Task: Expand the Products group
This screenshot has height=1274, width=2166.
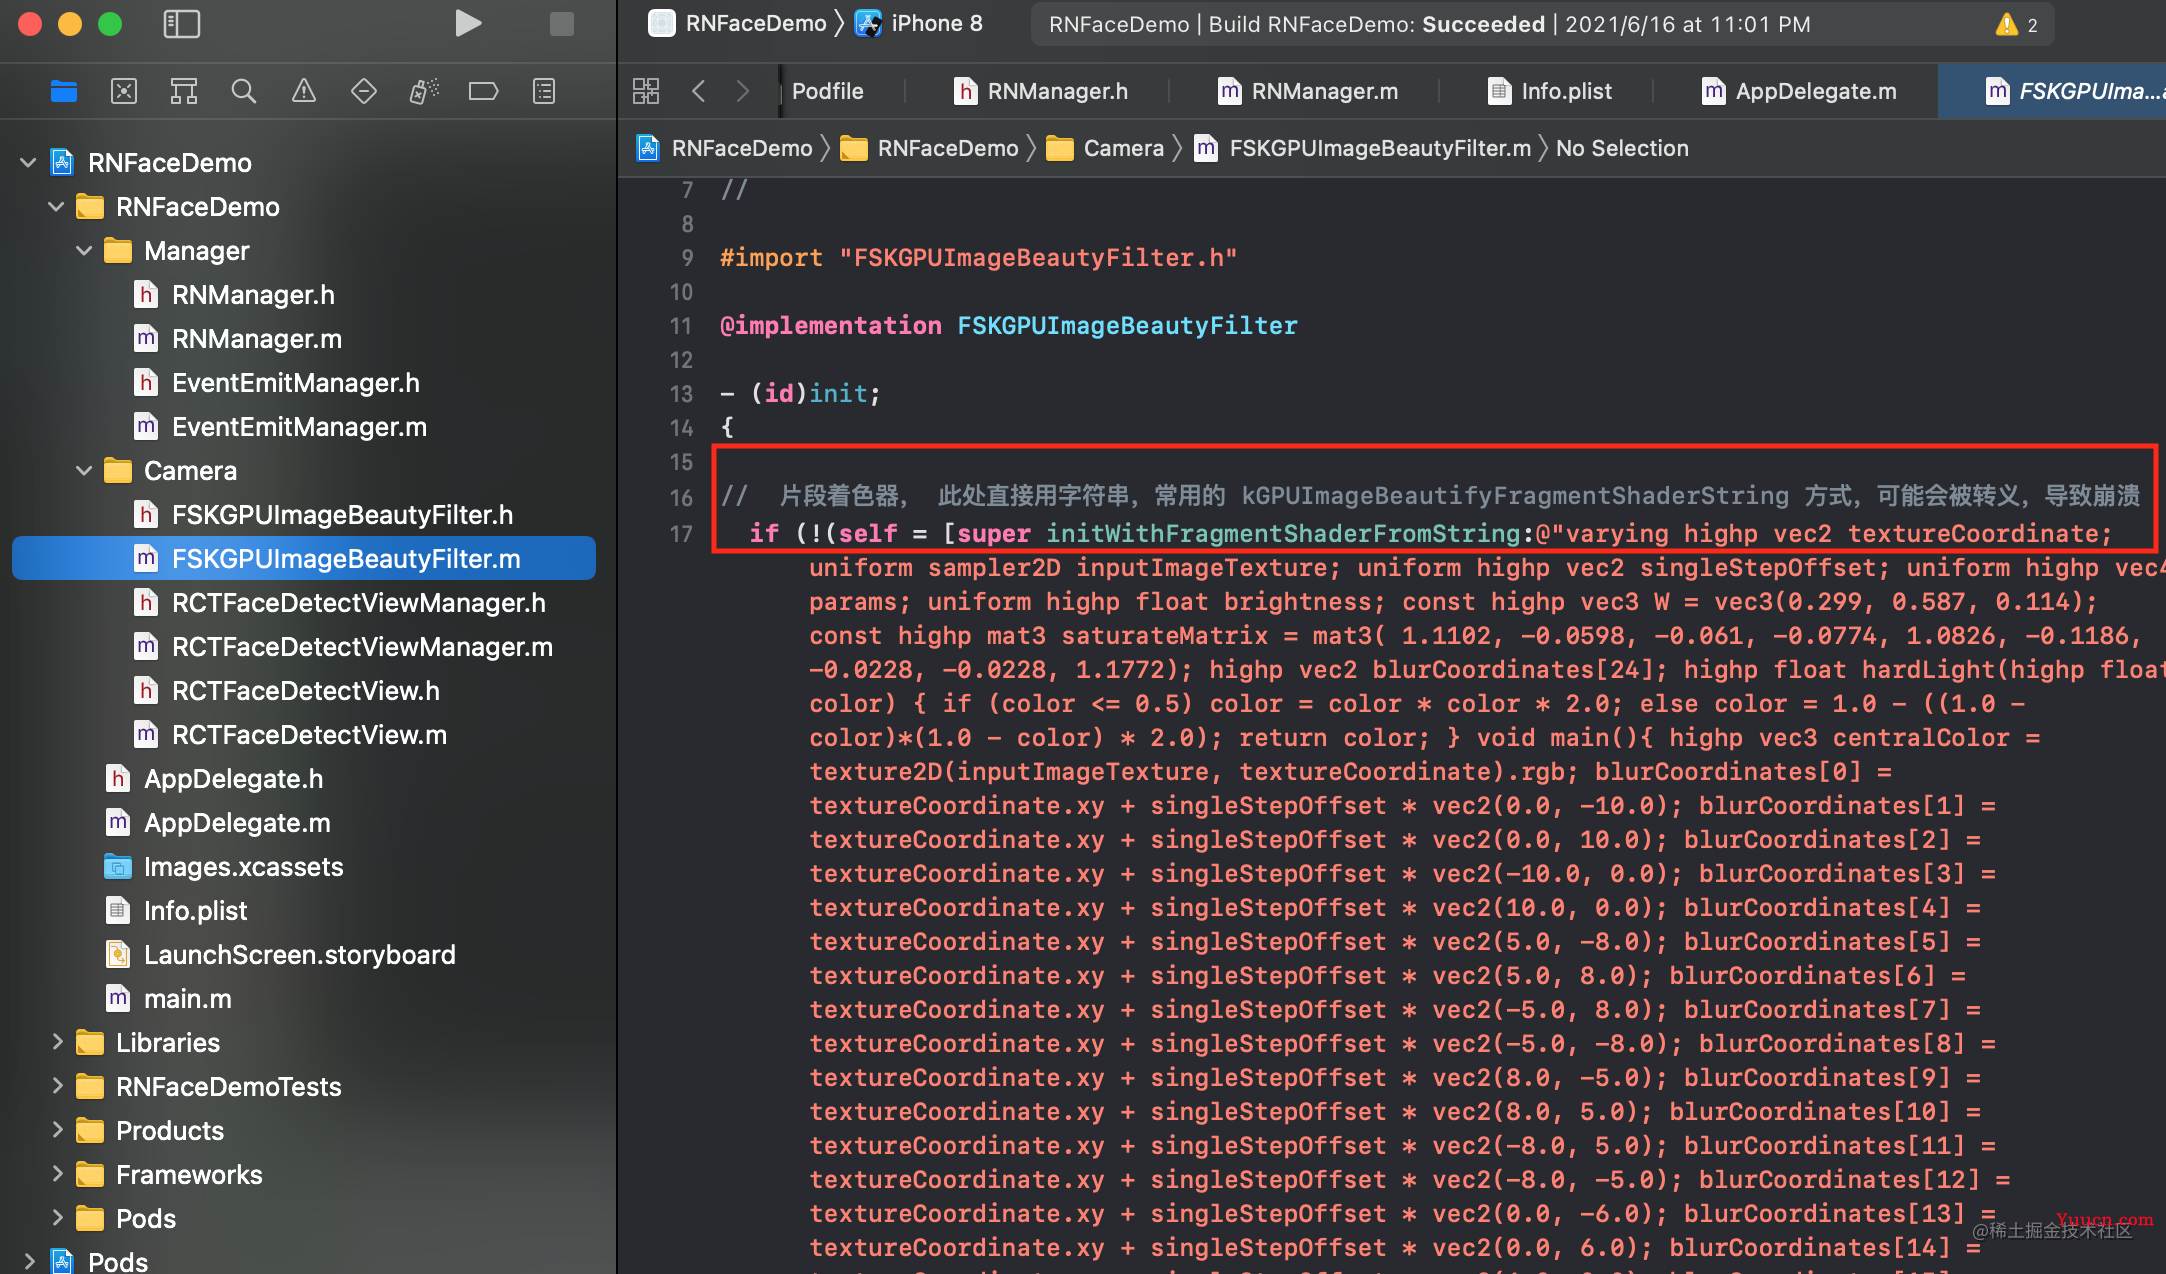Action: pos(57,1130)
